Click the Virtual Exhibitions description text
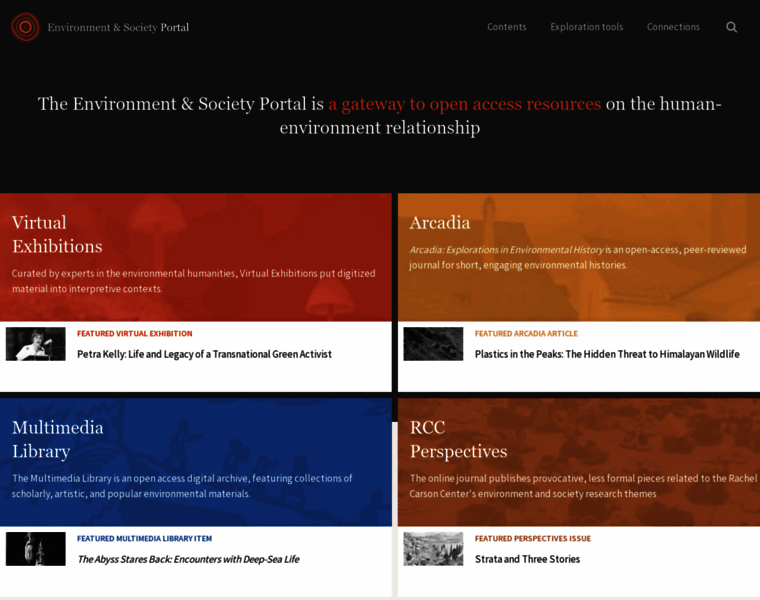This screenshot has width=760, height=600. coord(193,281)
